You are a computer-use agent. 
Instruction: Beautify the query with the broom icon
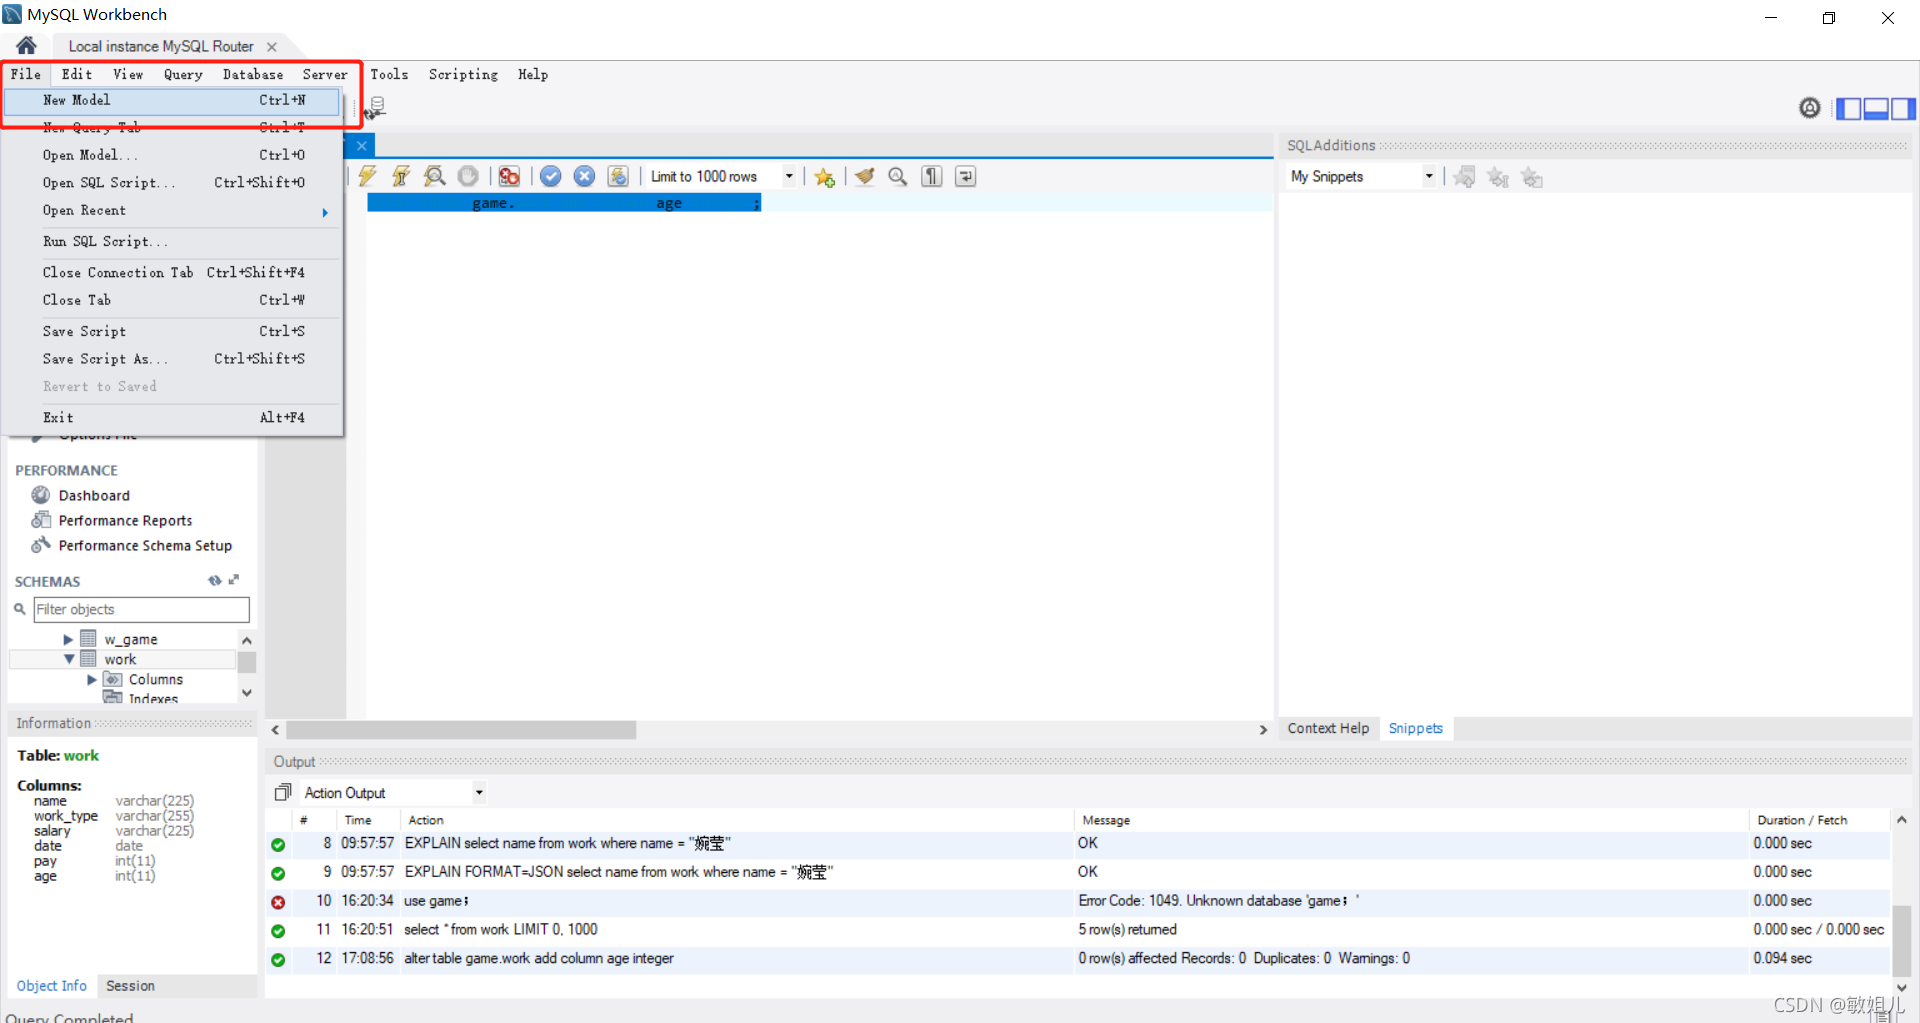865,176
